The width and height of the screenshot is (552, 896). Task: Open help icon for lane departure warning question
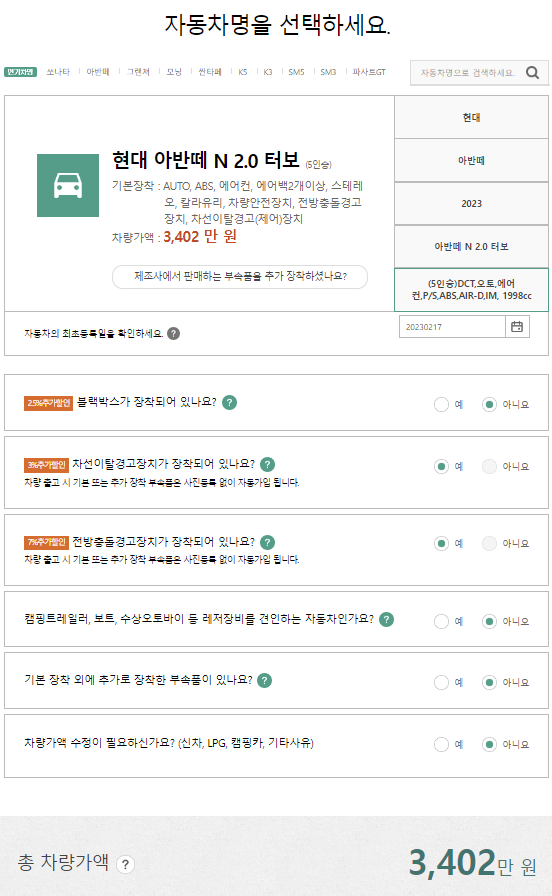tap(267, 465)
